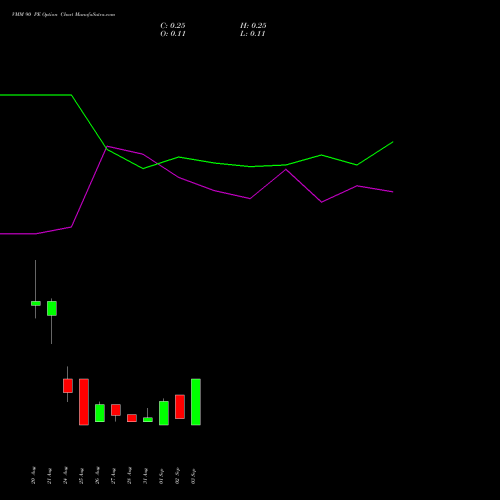
Task: Select the 24 Aug date label
Action: point(65,476)
